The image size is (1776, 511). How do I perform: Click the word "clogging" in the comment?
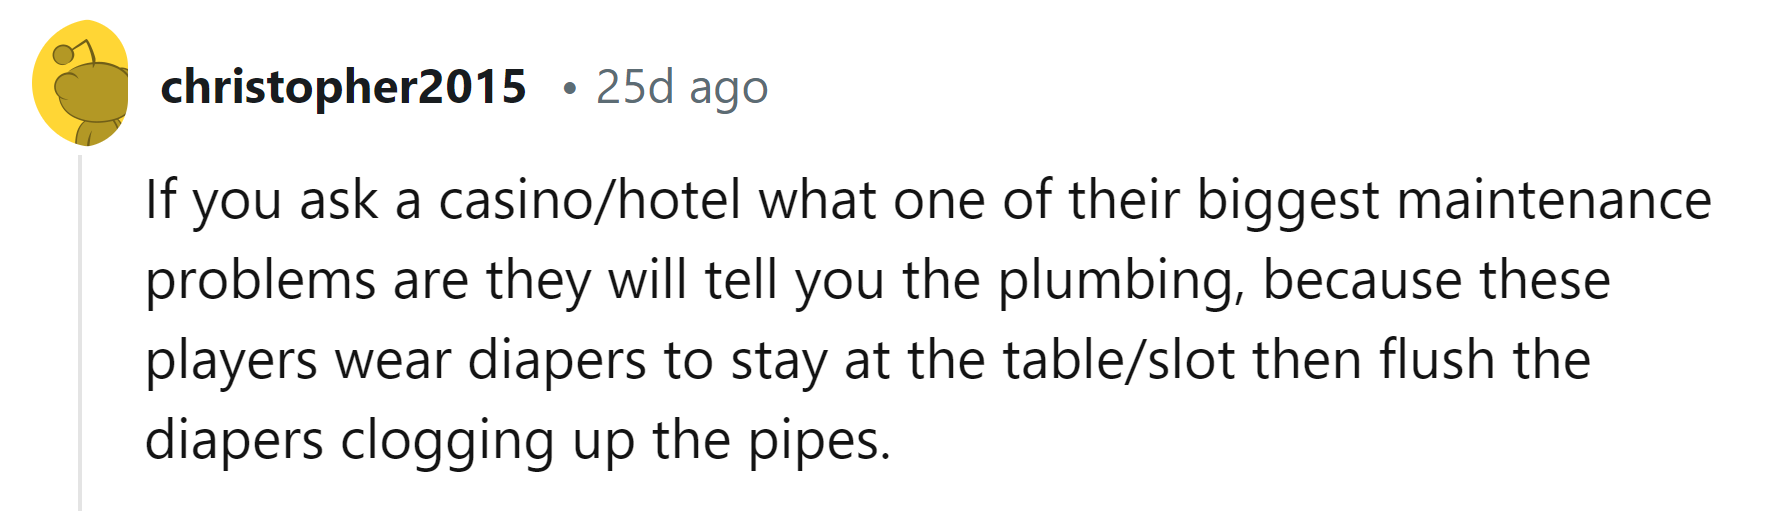(447, 441)
